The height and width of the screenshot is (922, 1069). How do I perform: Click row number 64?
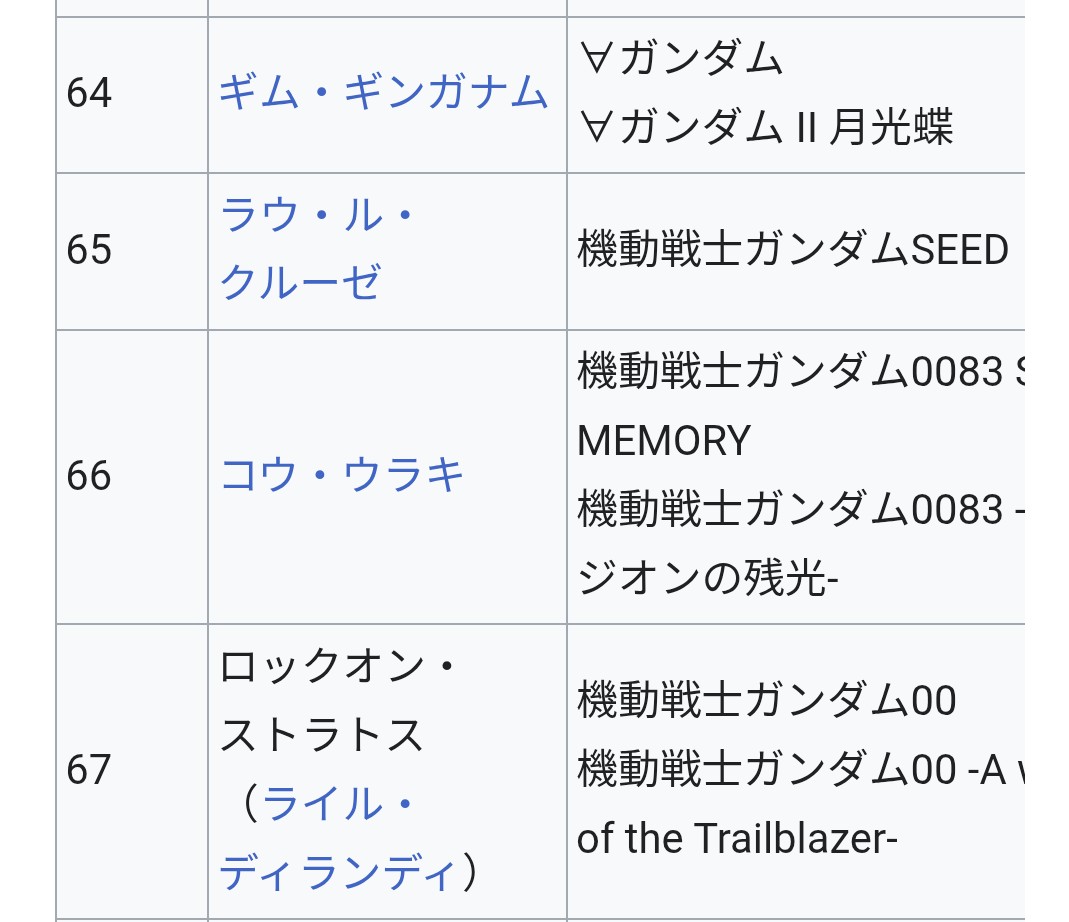click(89, 94)
